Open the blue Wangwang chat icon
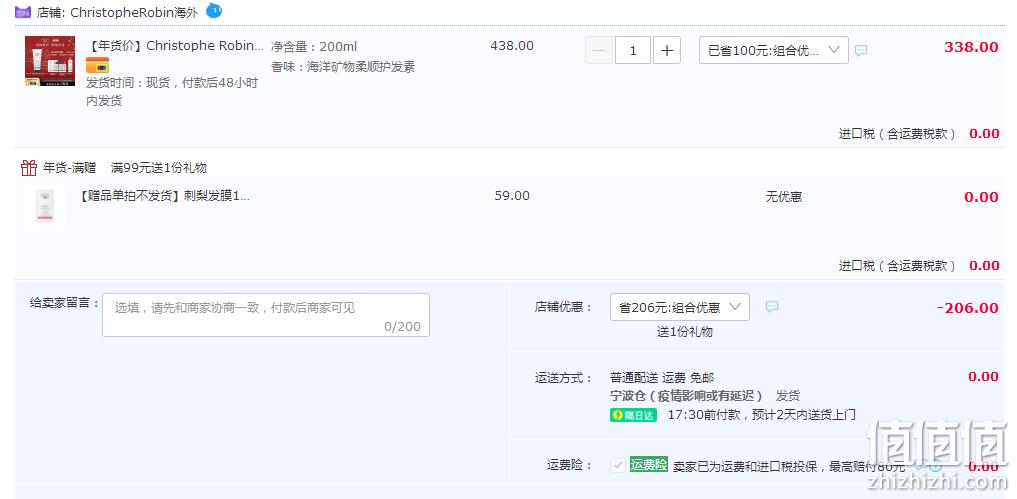Screen dimensions: 1017x499 click(x=213, y=10)
